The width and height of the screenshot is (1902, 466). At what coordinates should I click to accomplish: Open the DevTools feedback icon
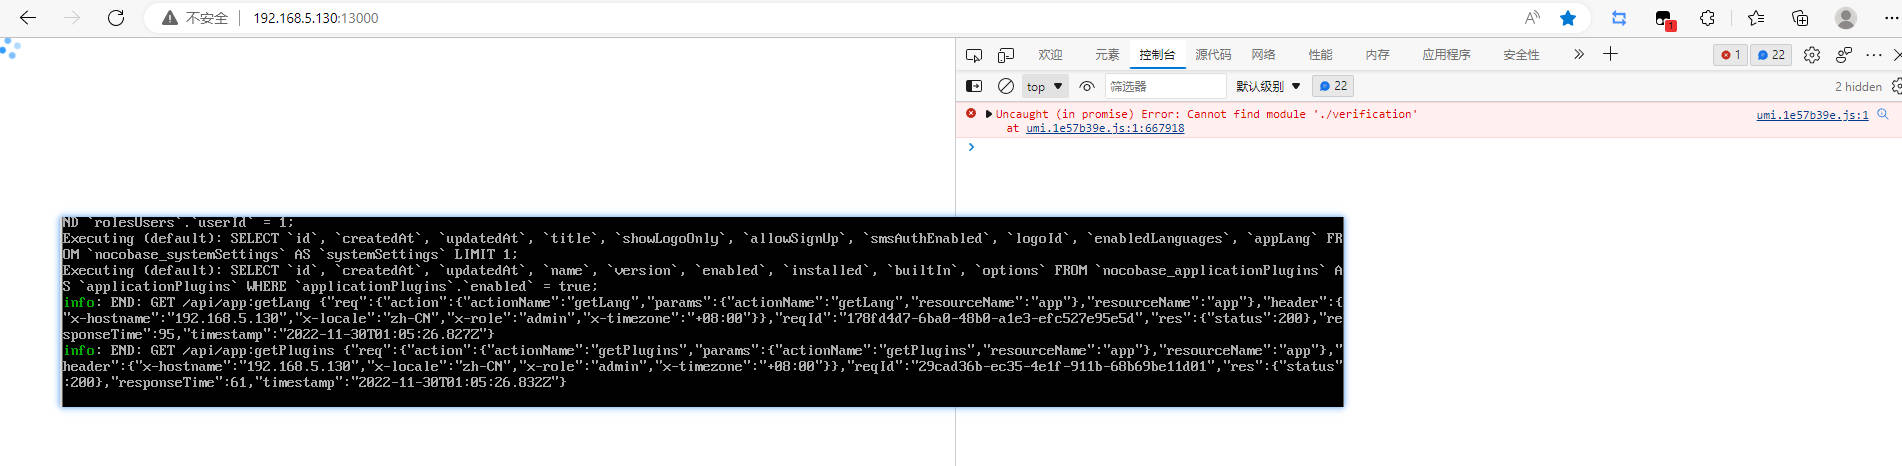(1844, 55)
